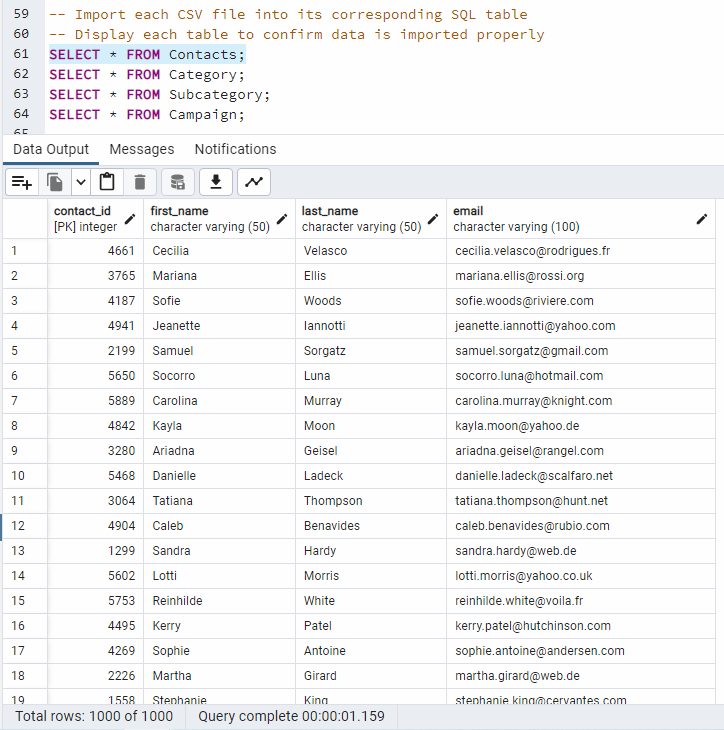The image size is (724, 730).
Task: Click email cell cecilia.velasco@rodrigues.fr
Action: click(581, 251)
